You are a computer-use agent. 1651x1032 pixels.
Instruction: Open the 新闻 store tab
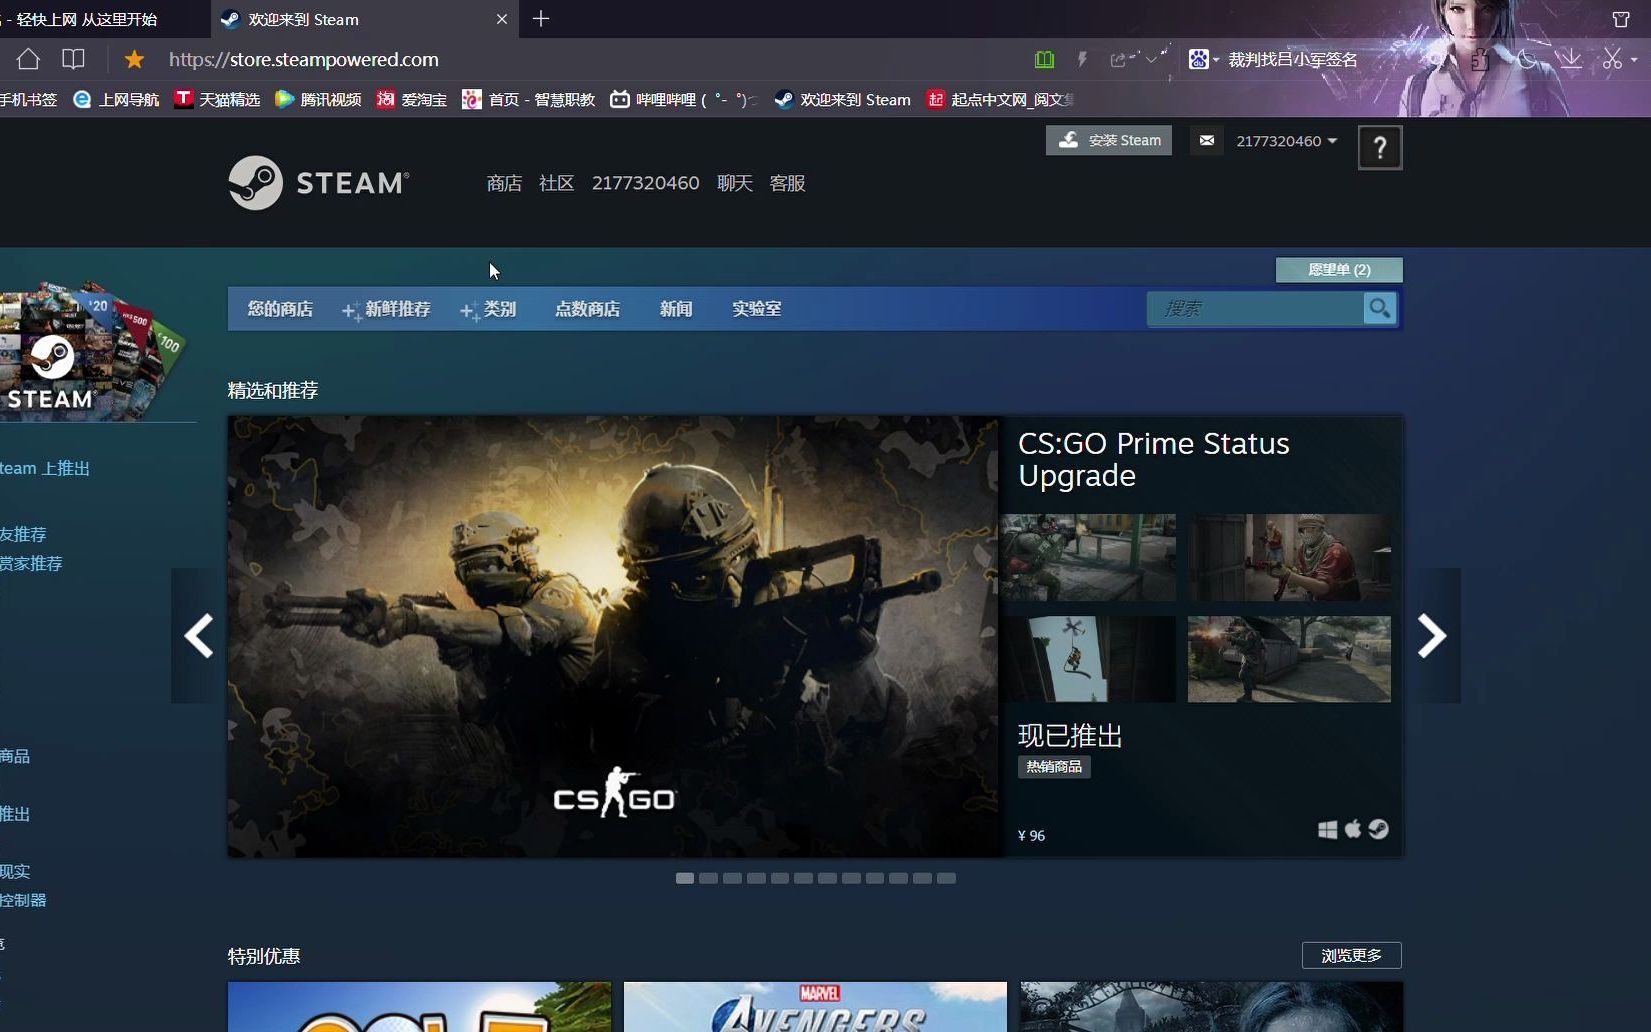676,309
